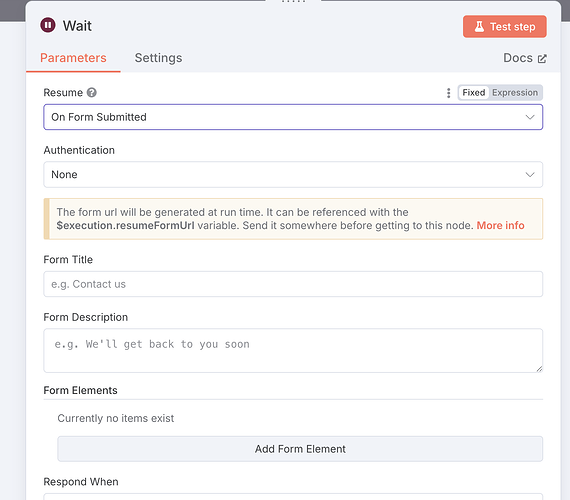The width and height of the screenshot is (570, 500).
Task: Open the Resume three-dot options menu
Action: pyautogui.click(x=448, y=93)
